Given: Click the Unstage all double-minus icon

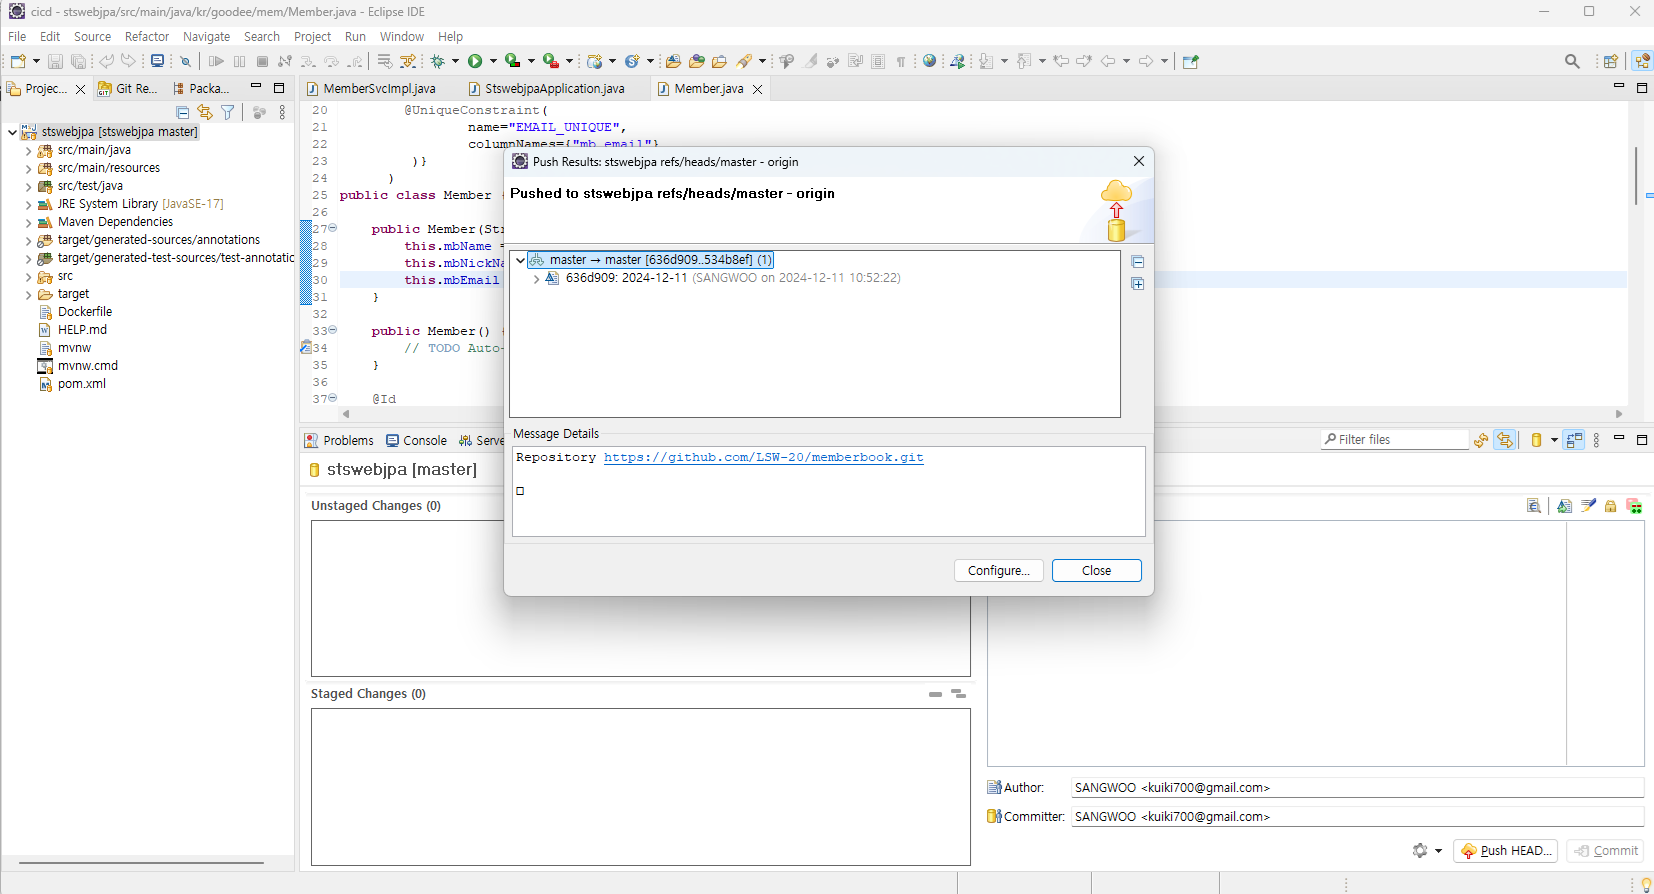Looking at the screenshot, I should tap(958, 693).
